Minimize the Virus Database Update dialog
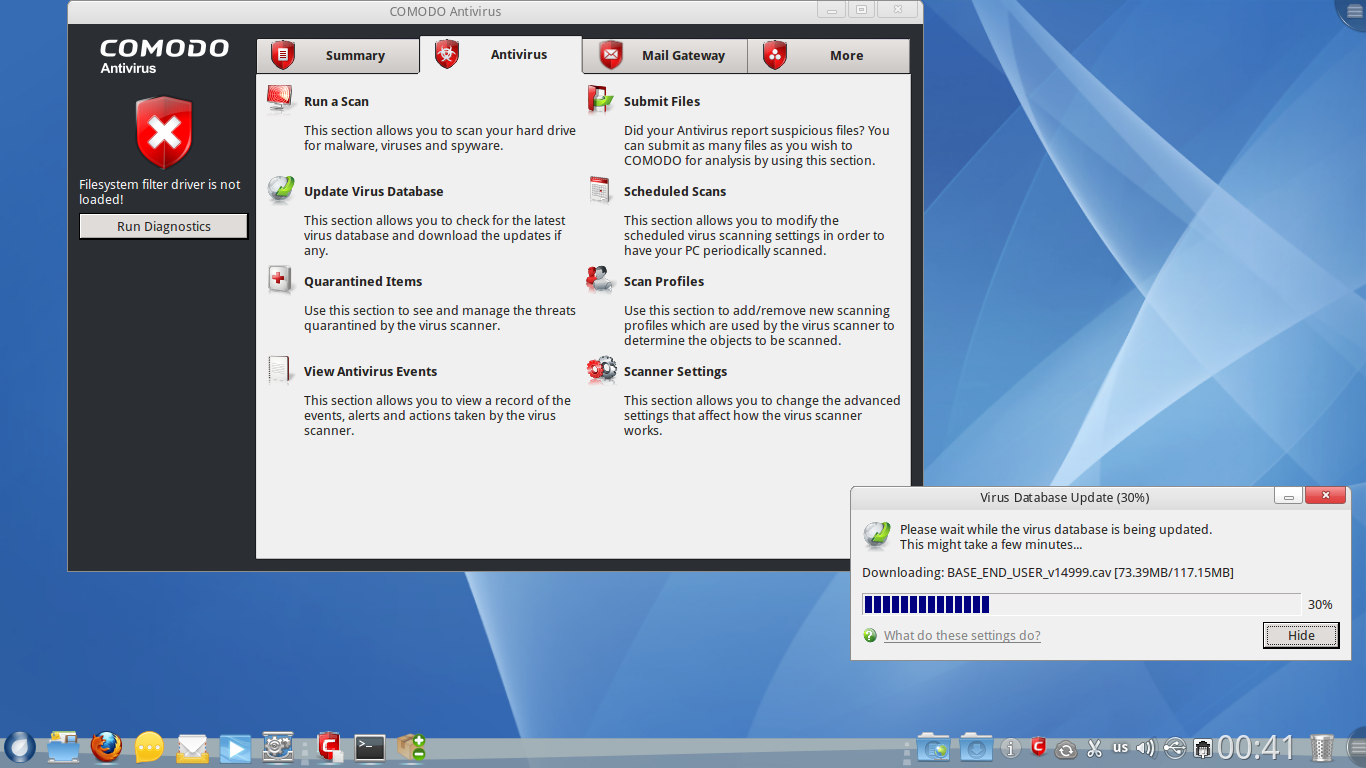The width and height of the screenshot is (1366, 768). point(1288,496)
